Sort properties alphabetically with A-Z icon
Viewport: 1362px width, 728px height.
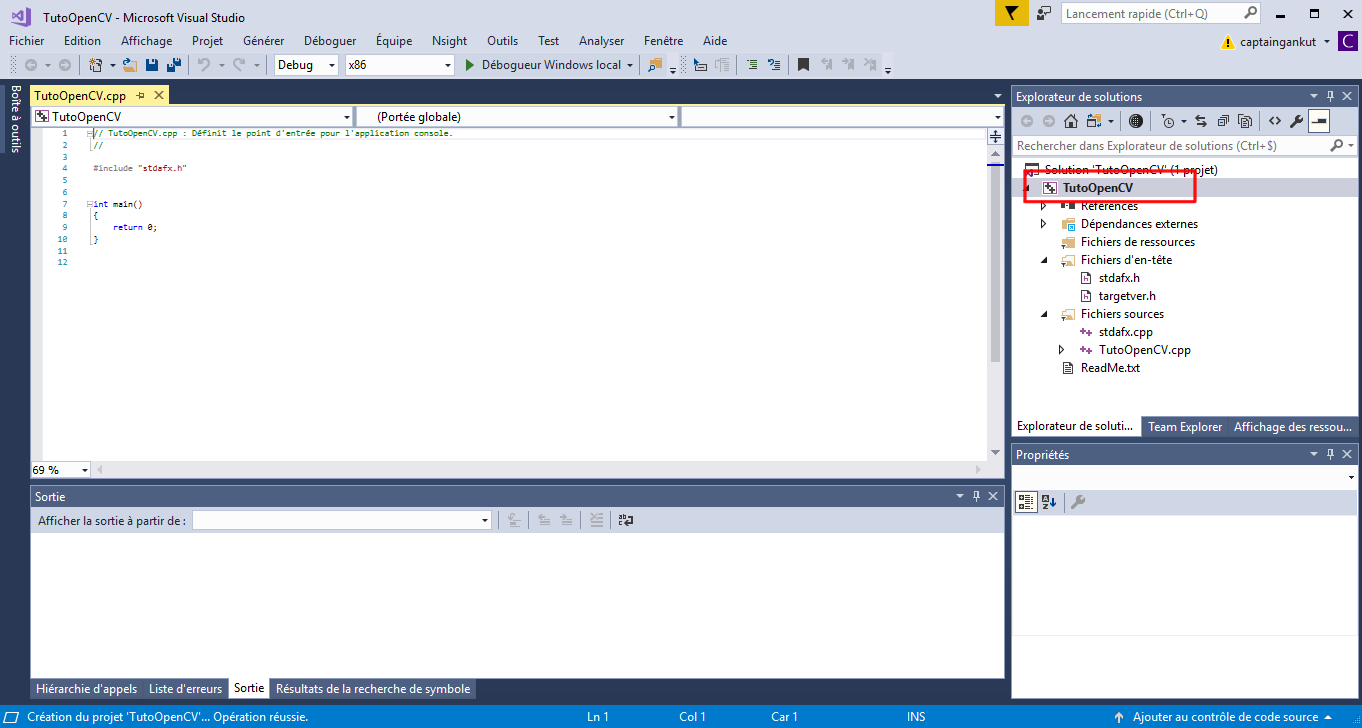pyautogui.click(x=1048, y=502)
